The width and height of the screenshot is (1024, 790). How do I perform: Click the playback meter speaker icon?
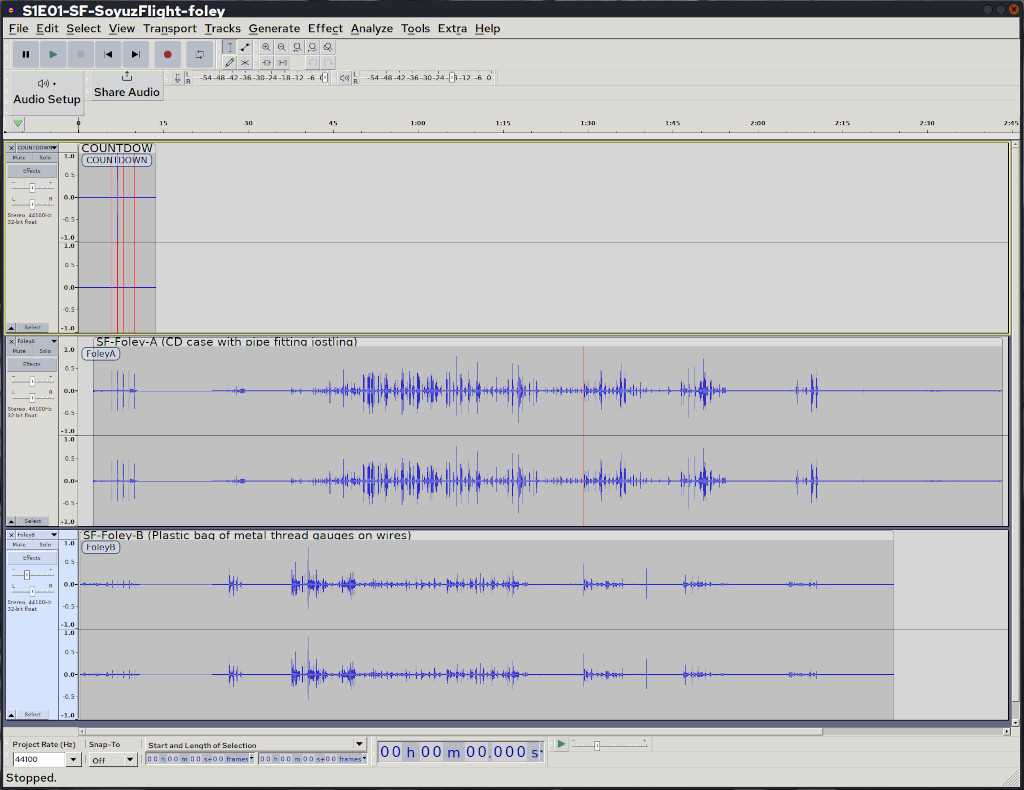pyautogui.click(x=344, y=78)
